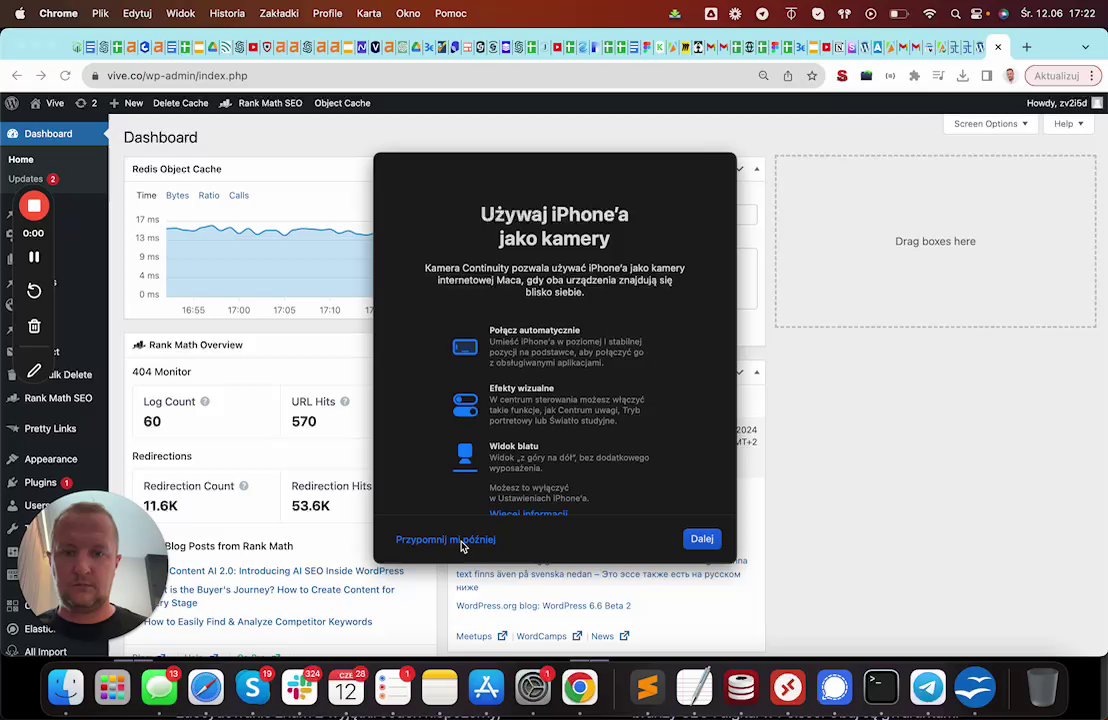The width and height of the screenshot is (1108, 720).
Task: Open Telegram from the Dock
Action: (x=928, y=687)
